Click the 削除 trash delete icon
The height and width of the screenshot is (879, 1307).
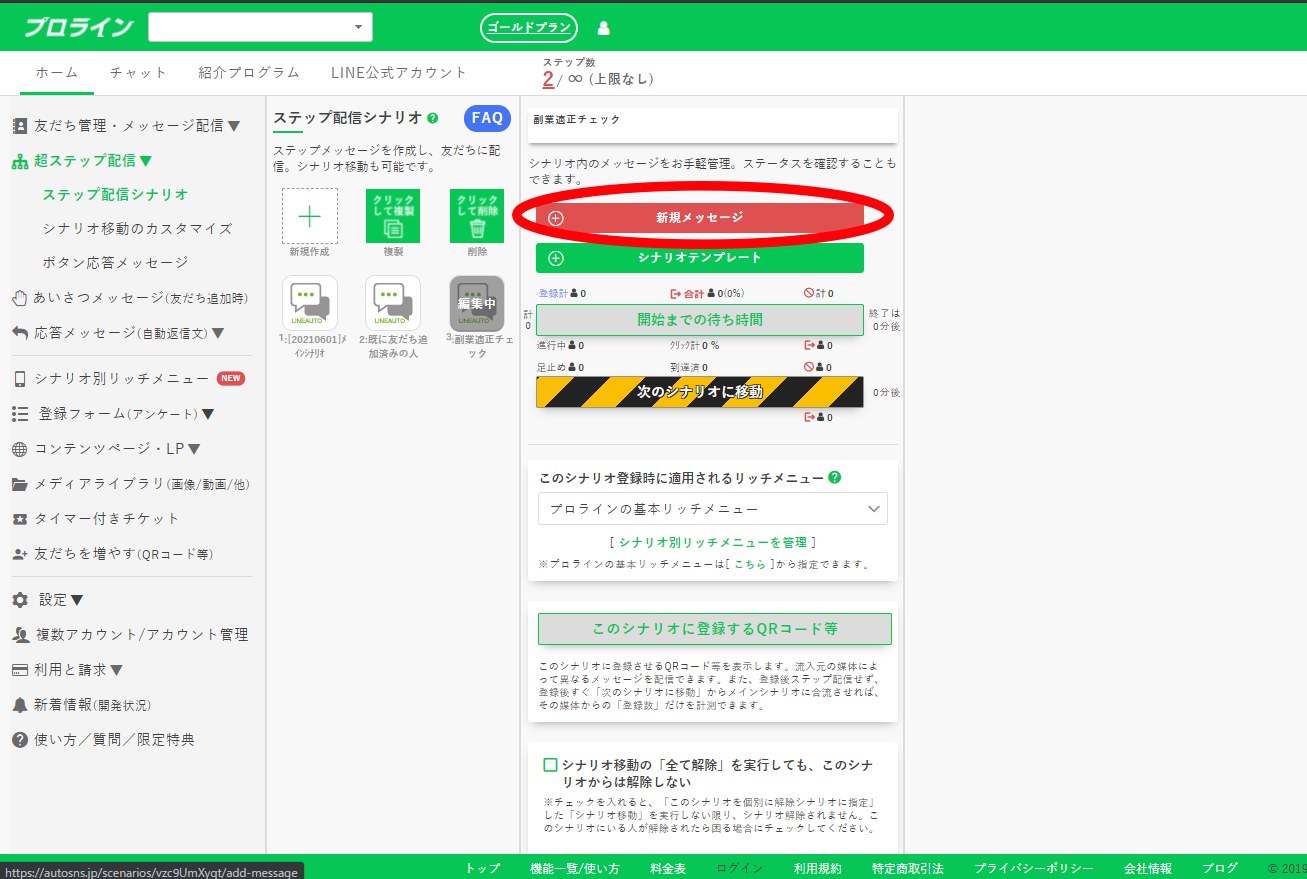pyautogui.click(x=477, y=216)
